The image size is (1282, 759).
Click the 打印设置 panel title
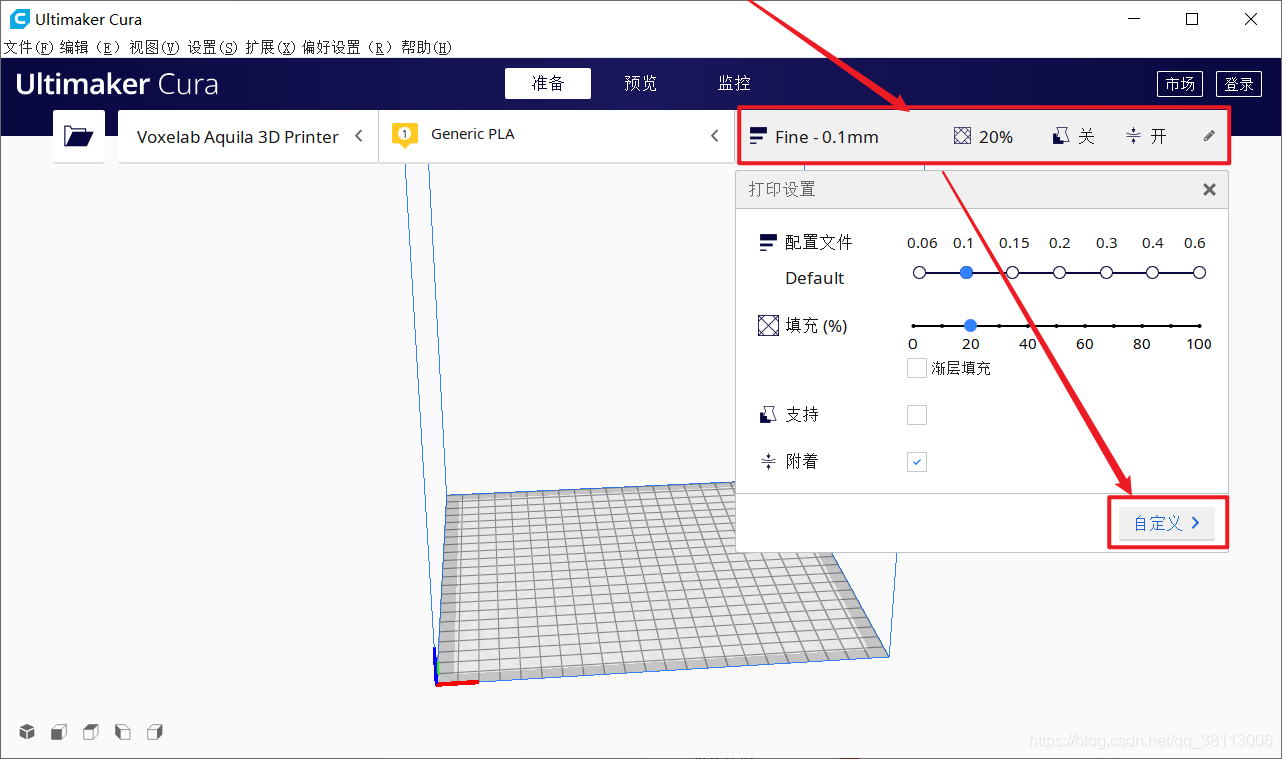point(782,189)
